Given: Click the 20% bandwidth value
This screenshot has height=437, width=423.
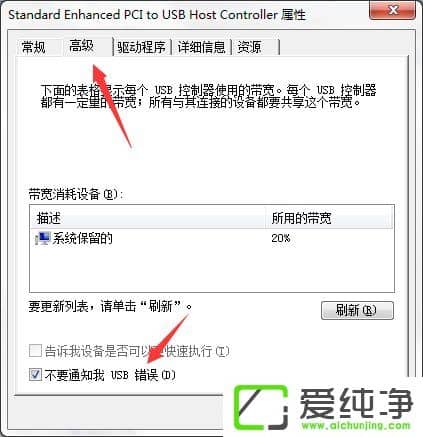Looking at the screenshot, I should (281, 238).
